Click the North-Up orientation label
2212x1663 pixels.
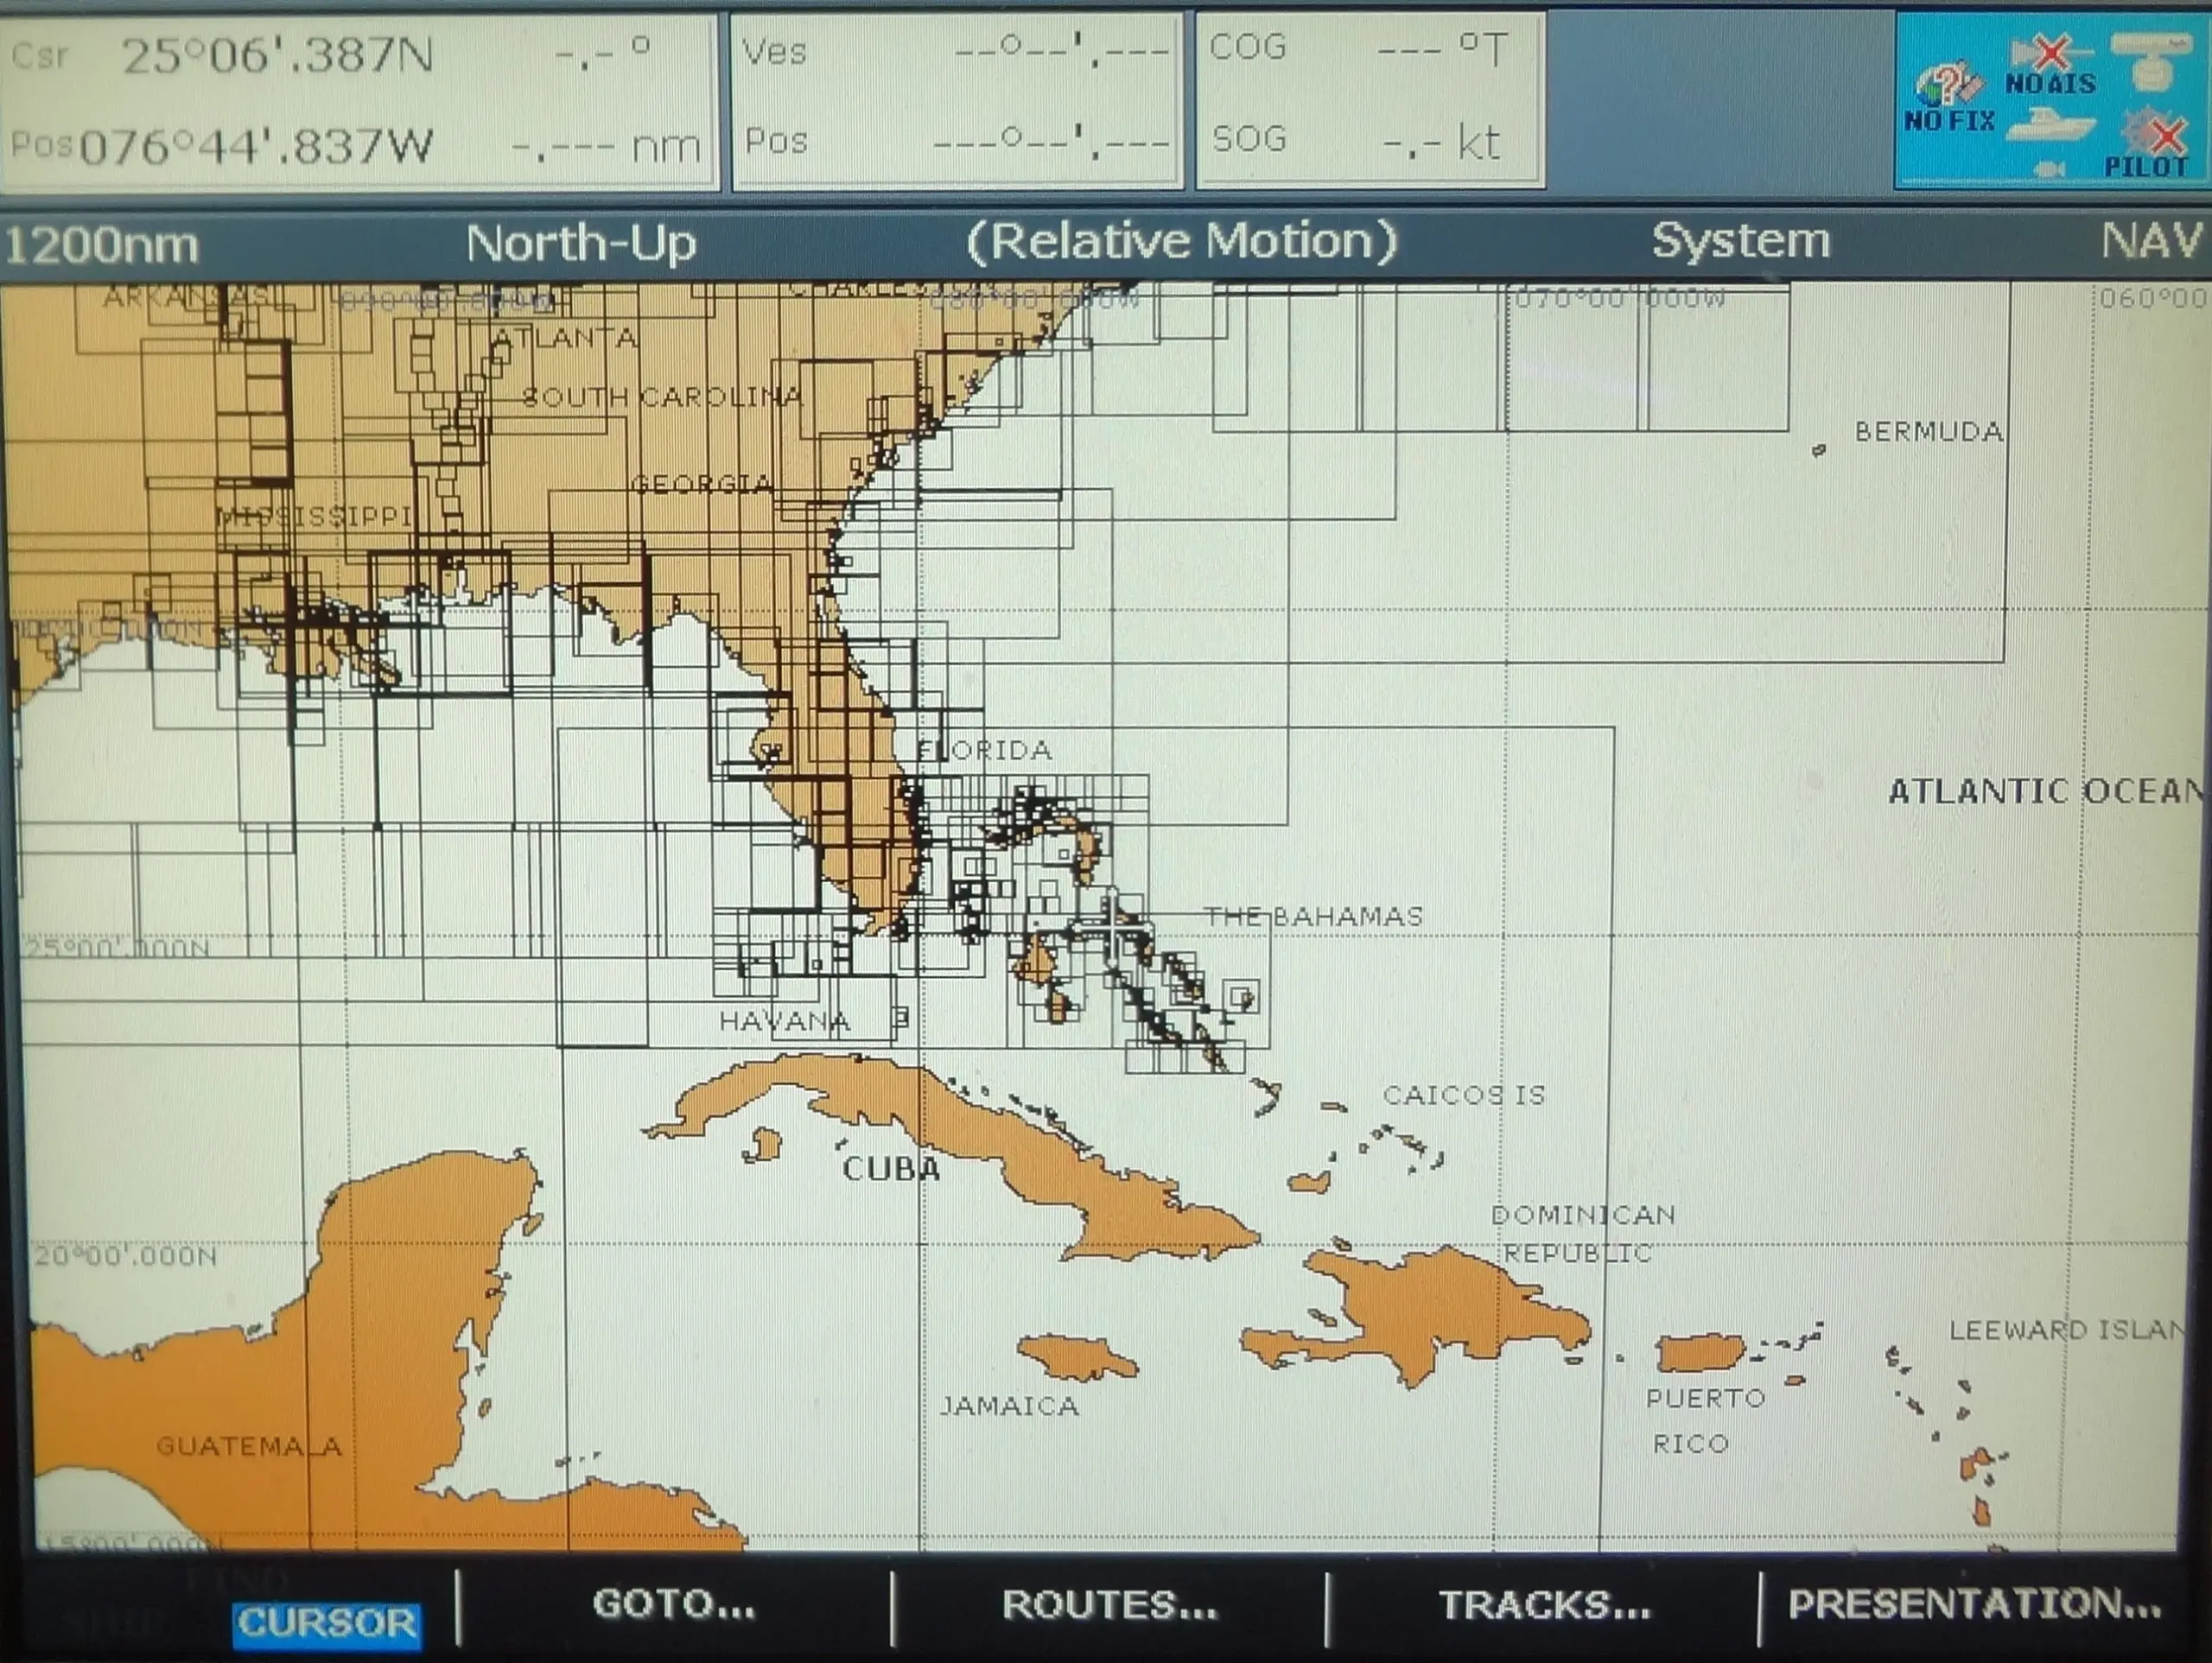coord(580,243)
